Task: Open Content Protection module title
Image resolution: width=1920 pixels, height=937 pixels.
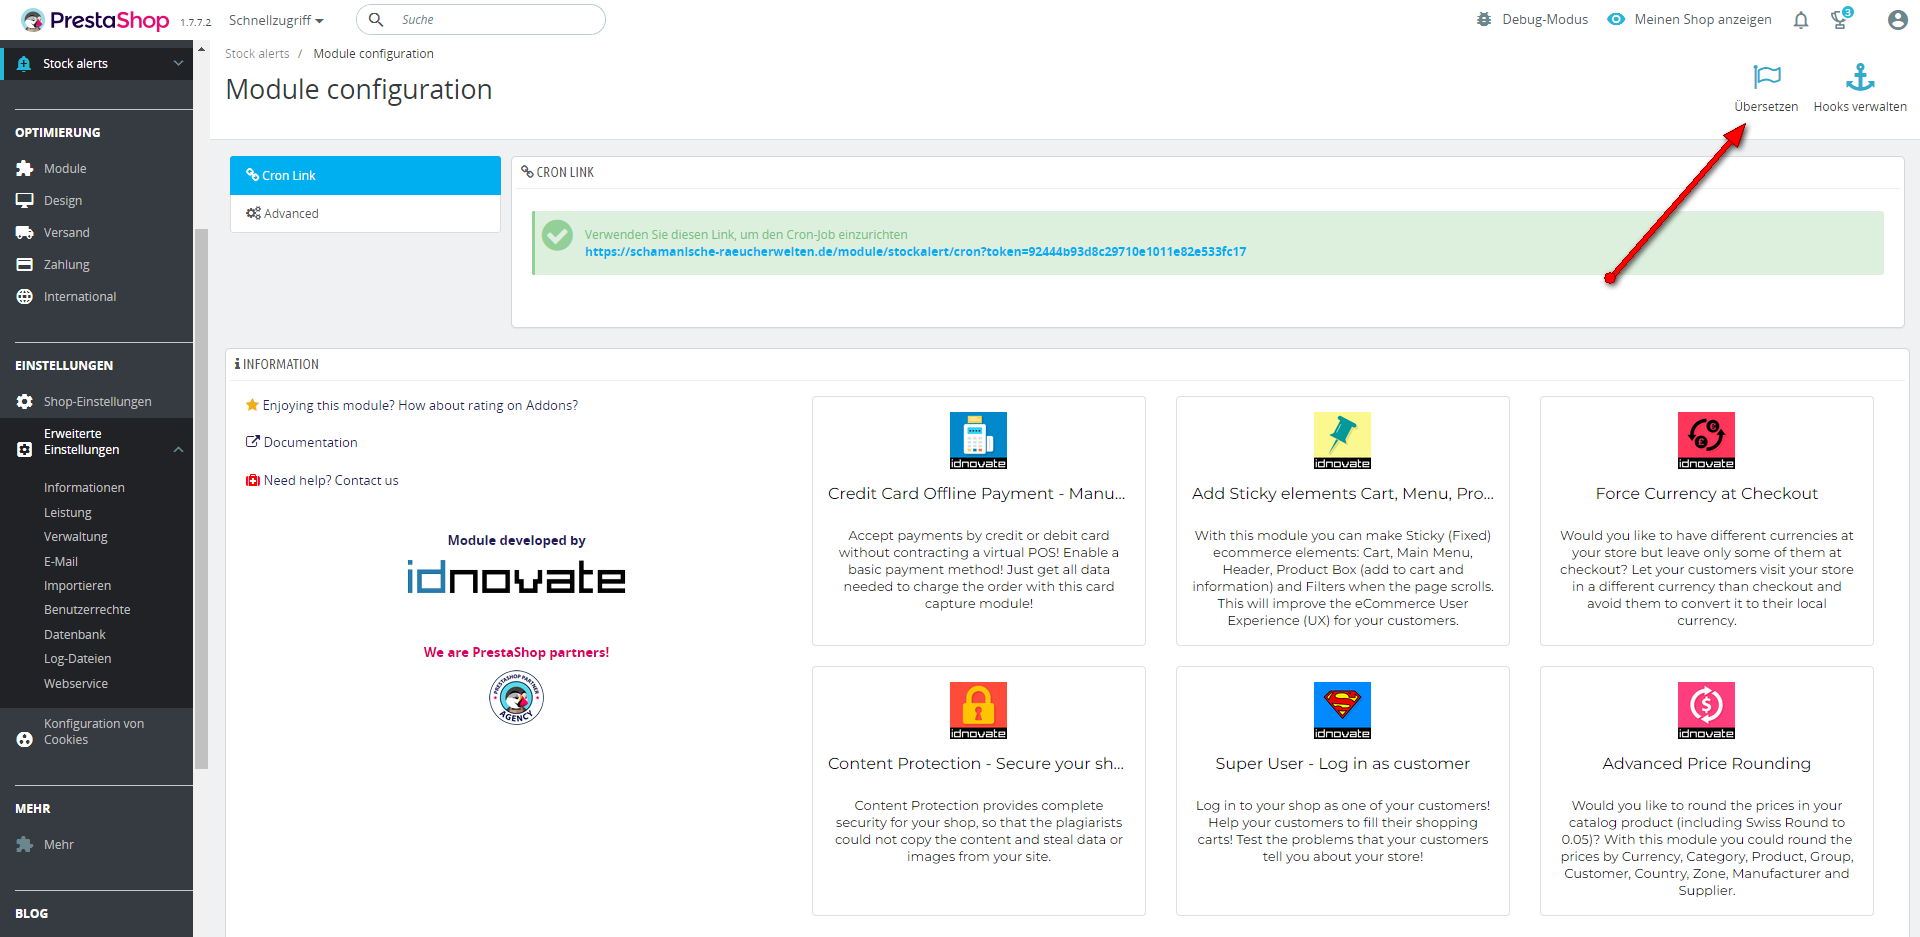Action: pyautogui.click(x=976, y=764)
